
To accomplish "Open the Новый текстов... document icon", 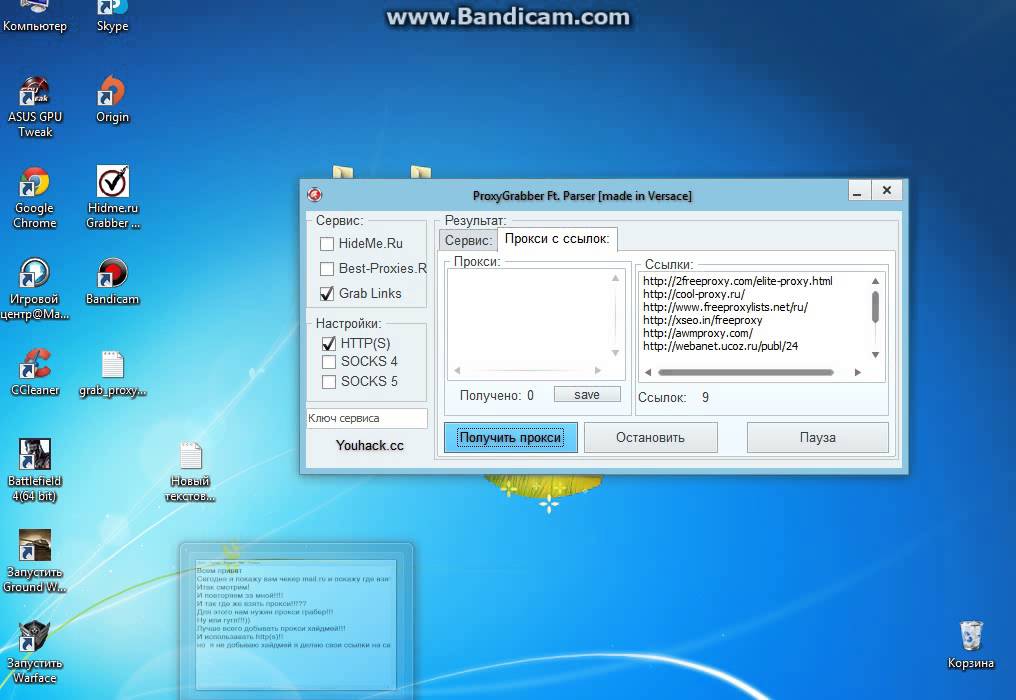I will (x=190, y=472).
